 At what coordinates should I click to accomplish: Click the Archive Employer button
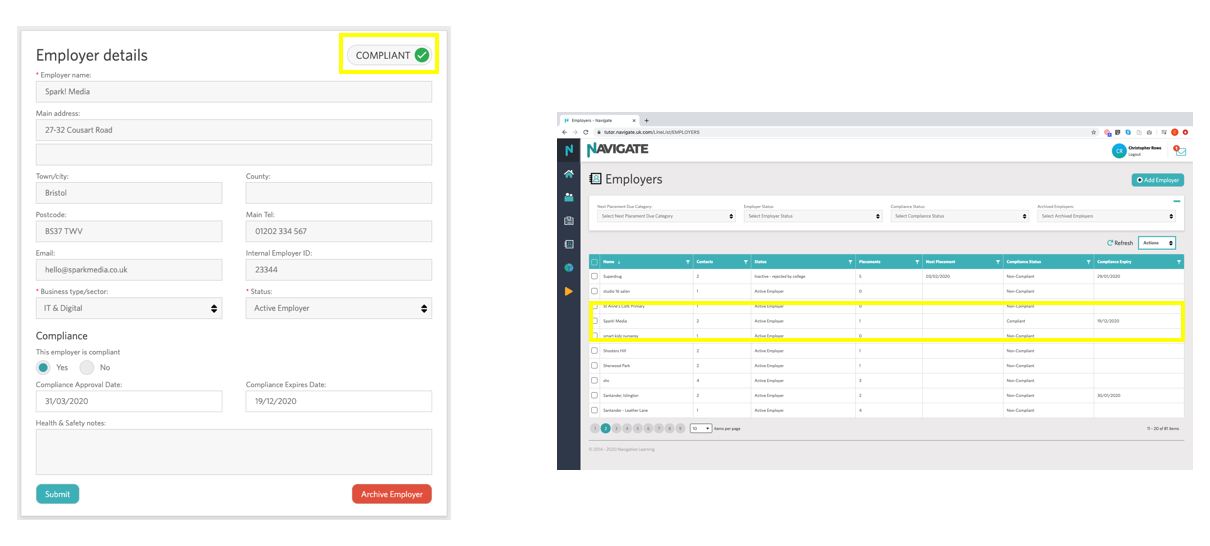pos(392,494)
